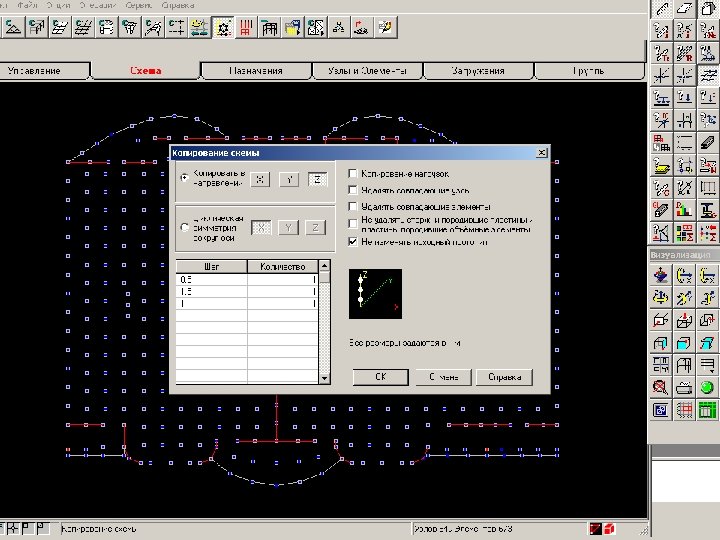The height and width of the screenshot is (540, 720).
Task: Click the red-and-grey tables filter icon
Action: click(661, 143)
